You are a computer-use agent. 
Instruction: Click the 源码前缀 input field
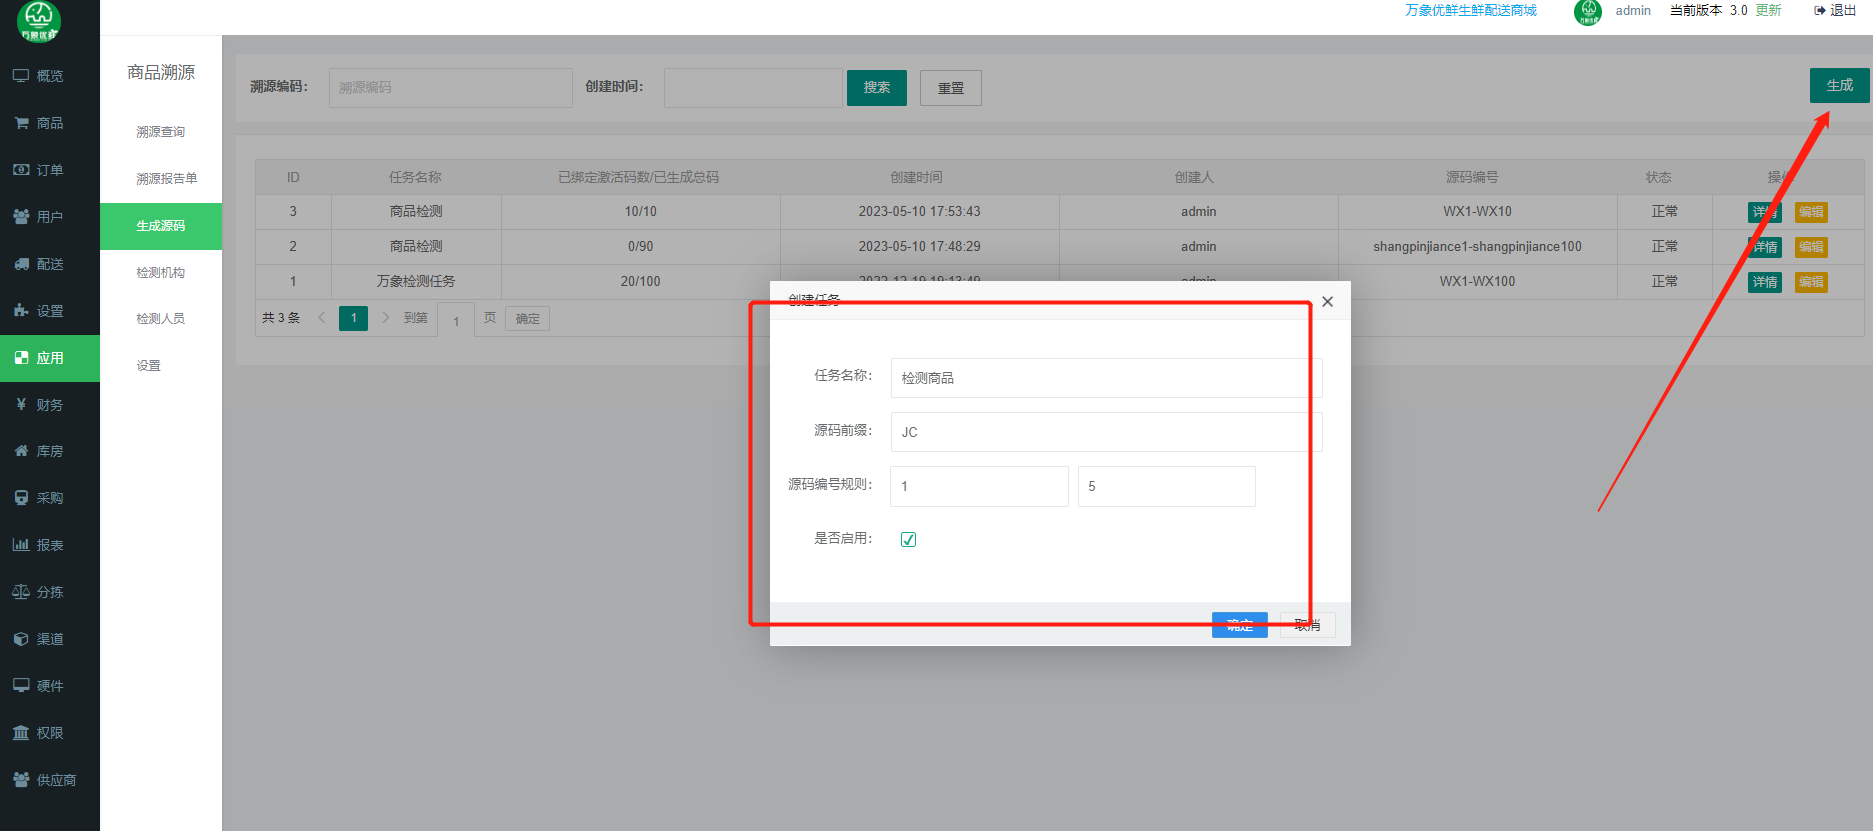pyautogui.click(x=1105, y=432)
